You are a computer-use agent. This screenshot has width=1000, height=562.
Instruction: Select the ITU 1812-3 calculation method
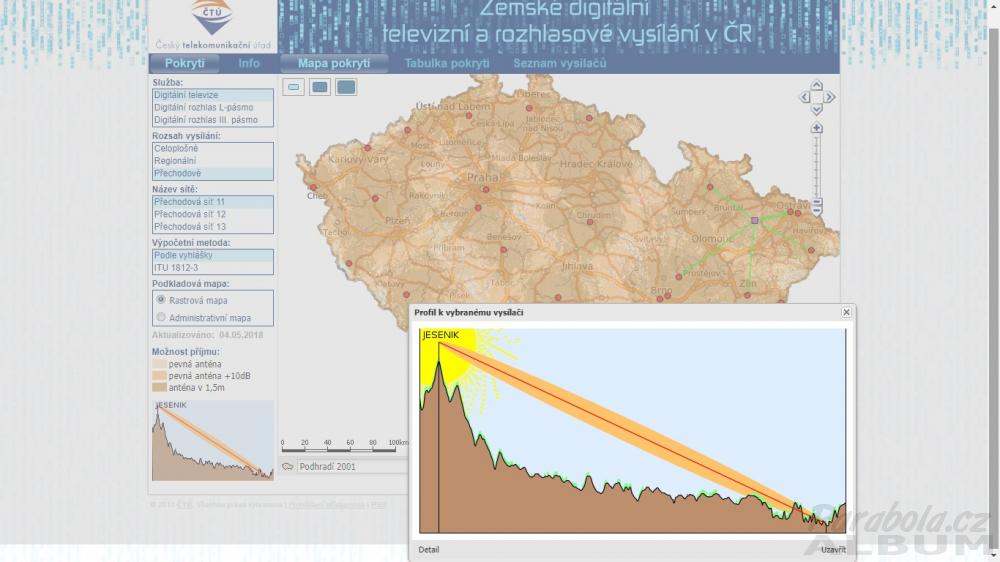212,268
